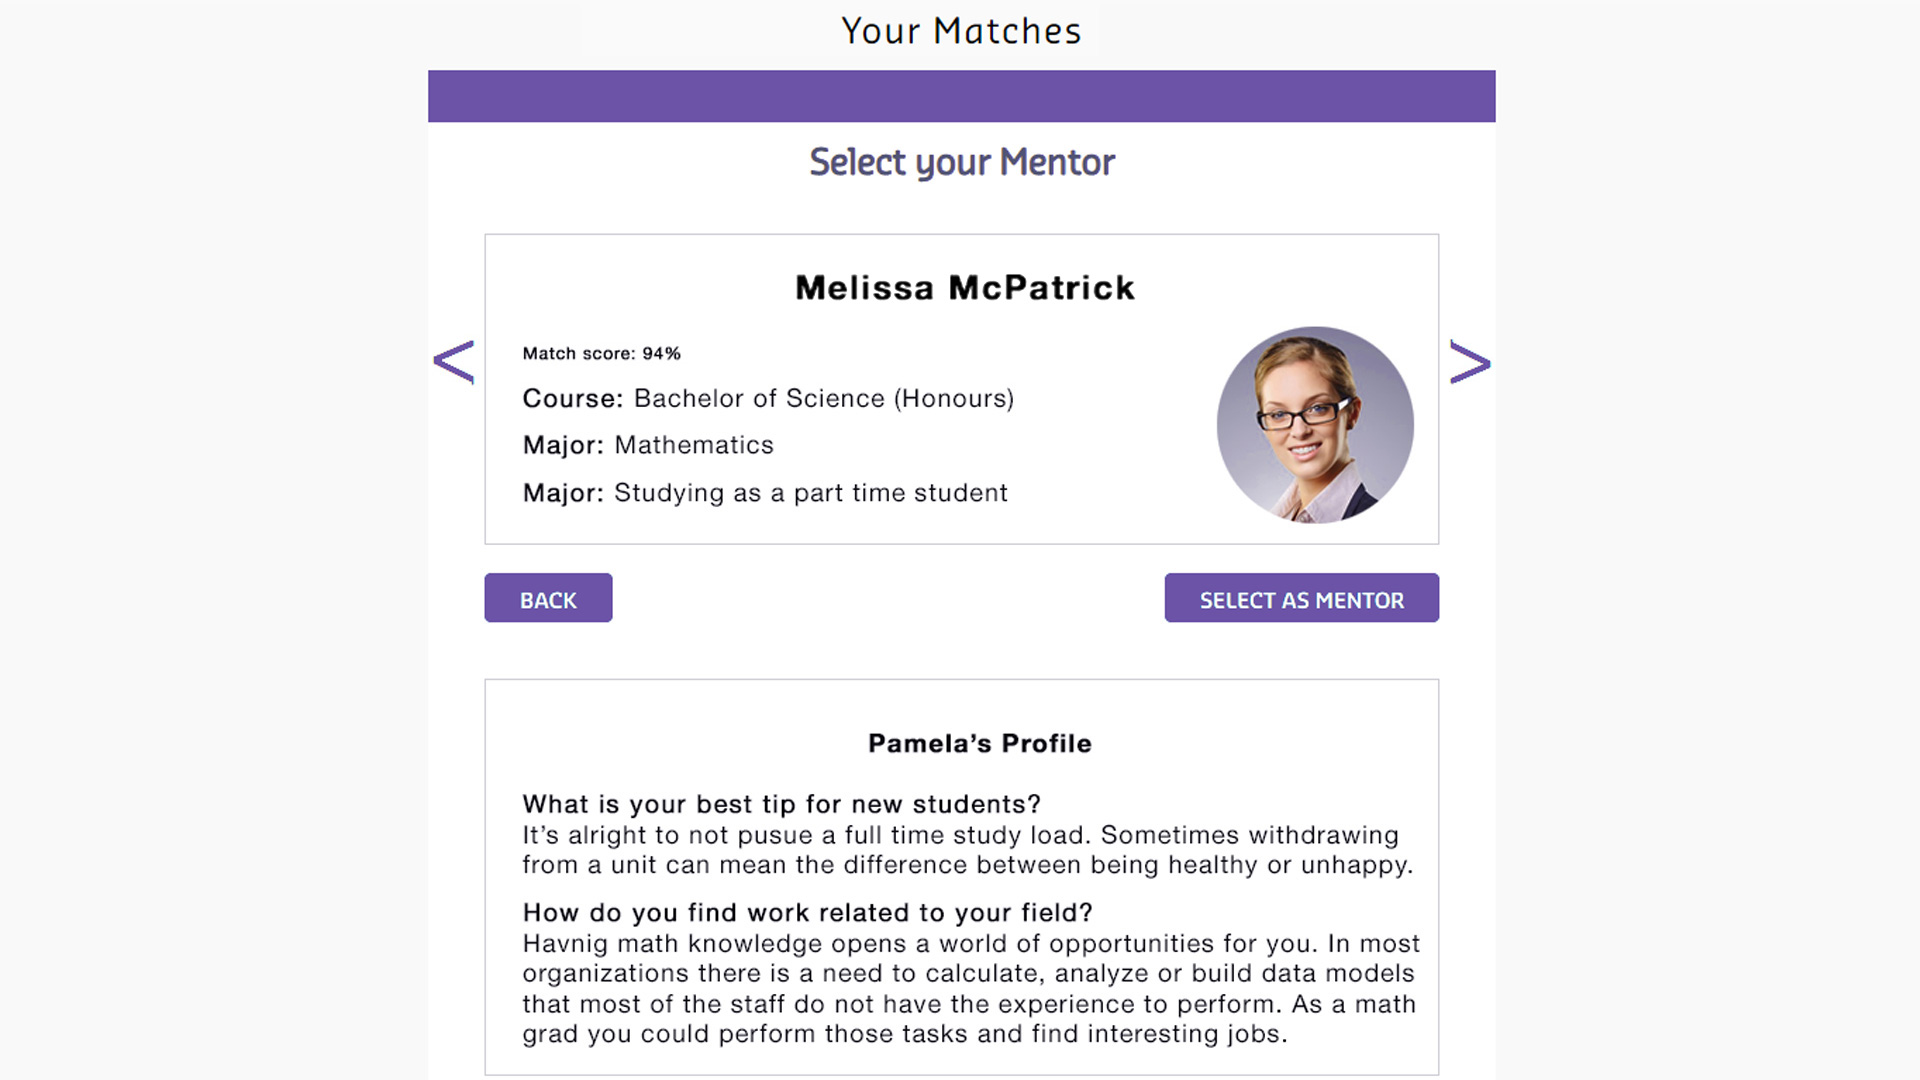Click the line mentioning healthy or unhappy
The width and height of the screenshot is (1920, 1080).
click(967, 866)
